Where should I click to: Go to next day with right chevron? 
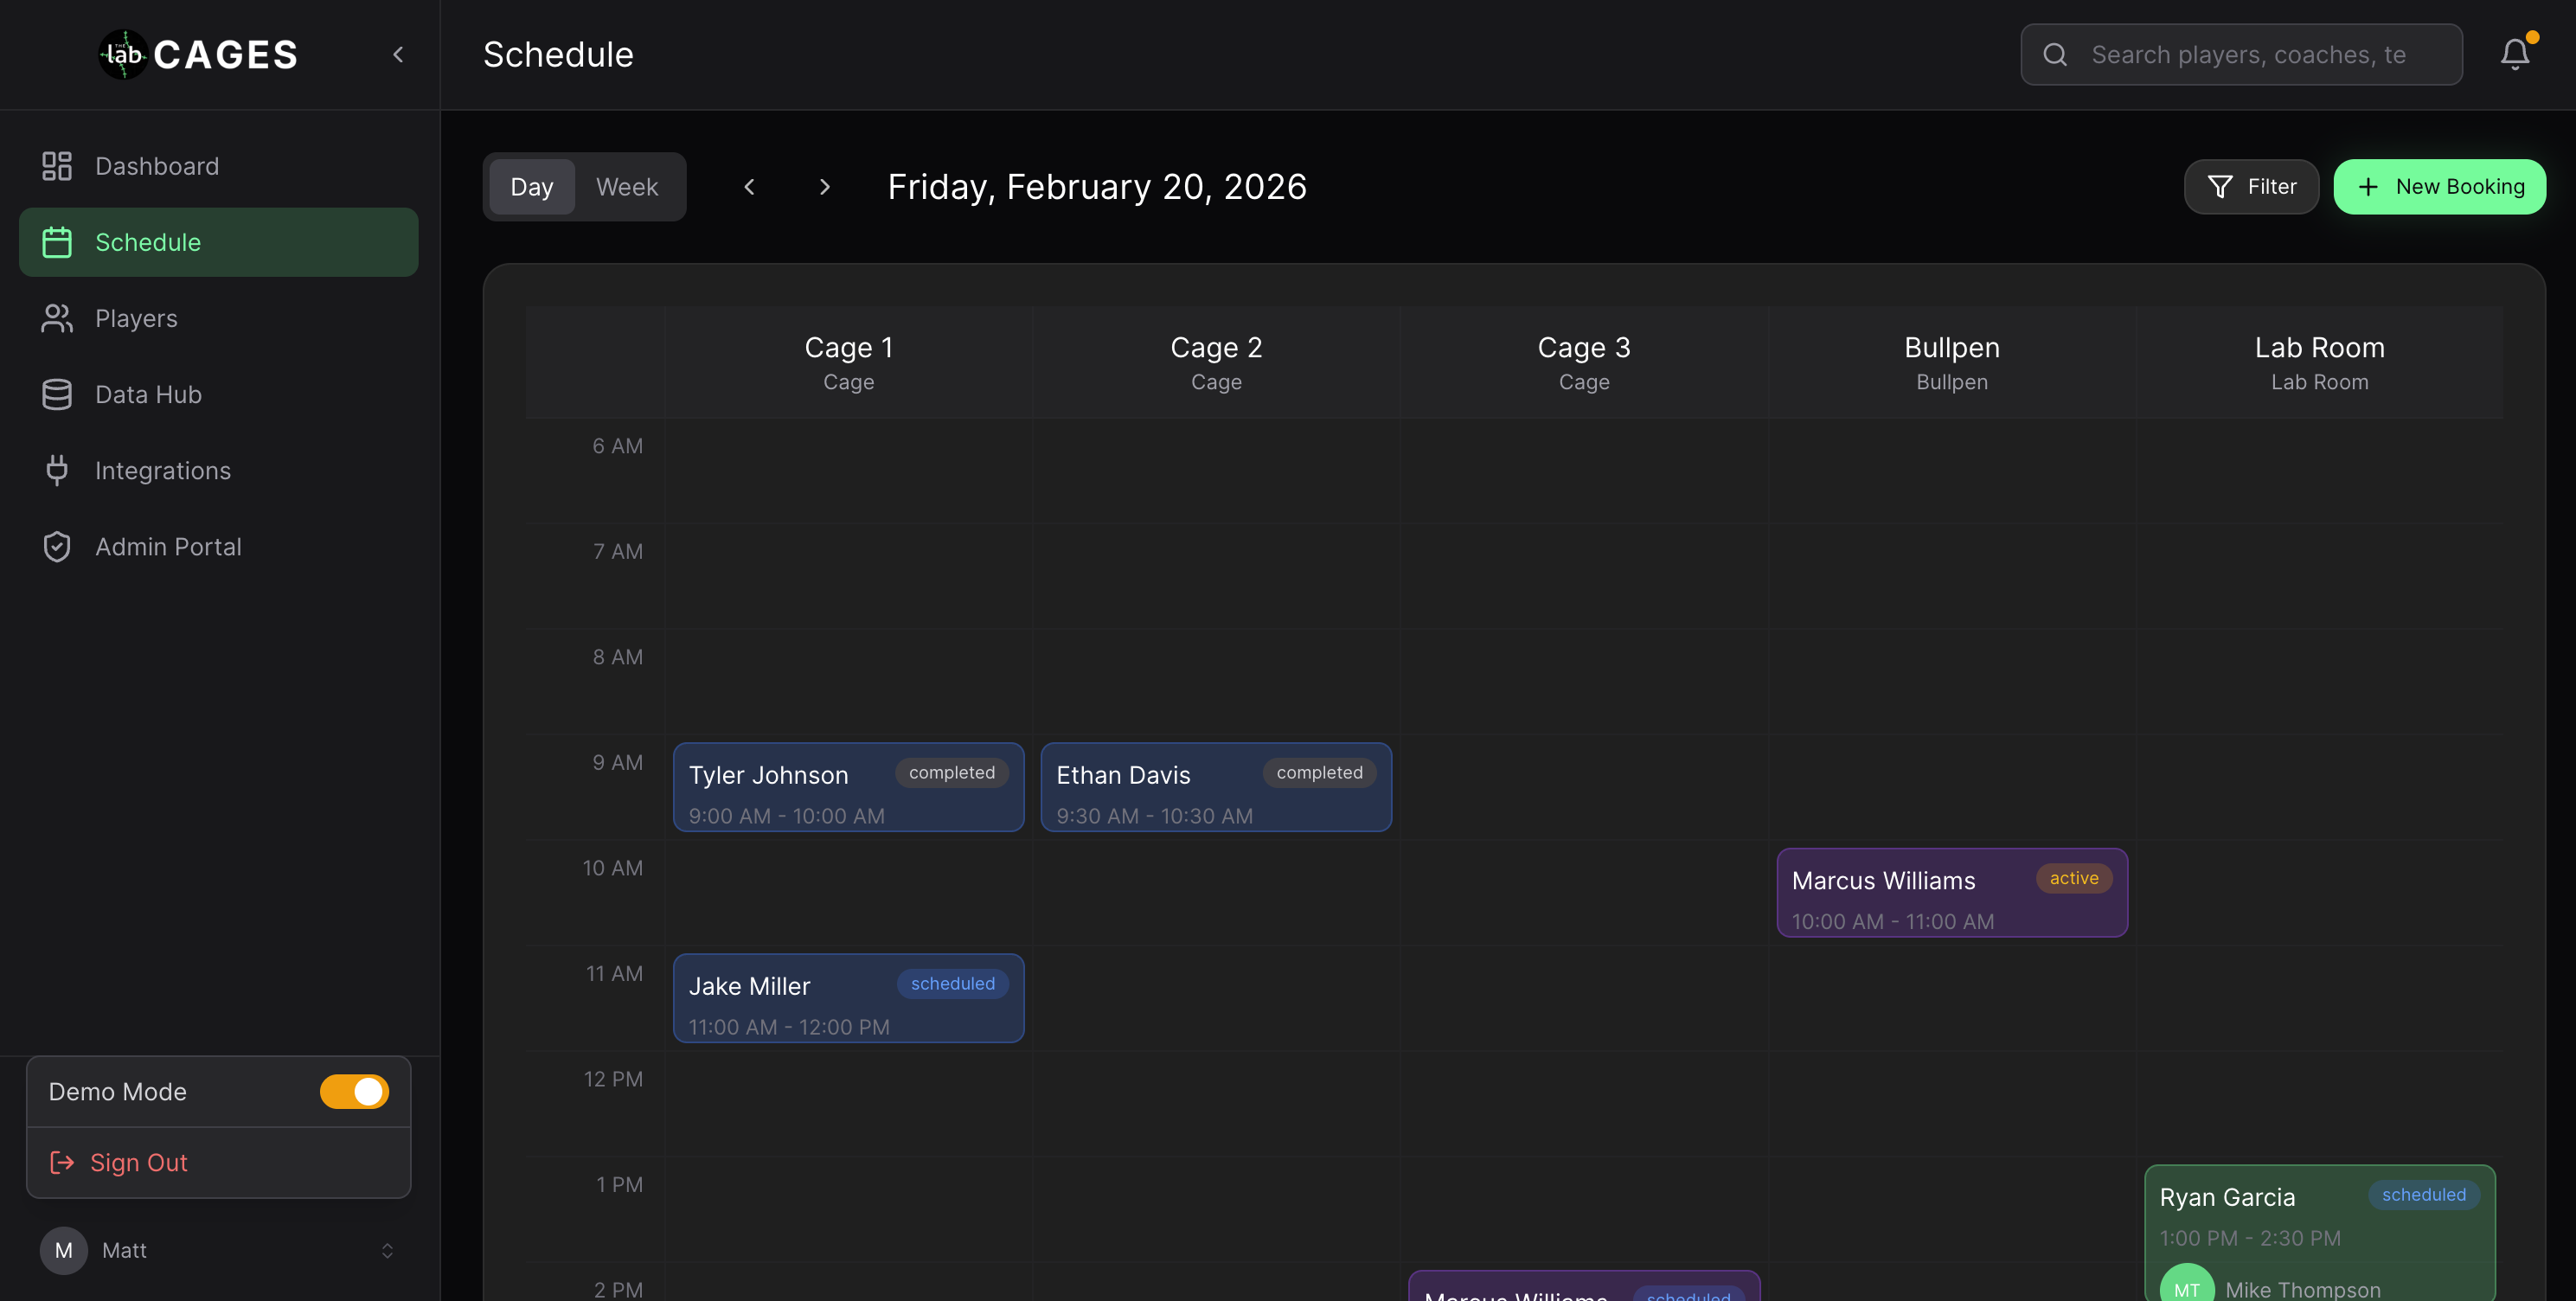pos(824,187)
